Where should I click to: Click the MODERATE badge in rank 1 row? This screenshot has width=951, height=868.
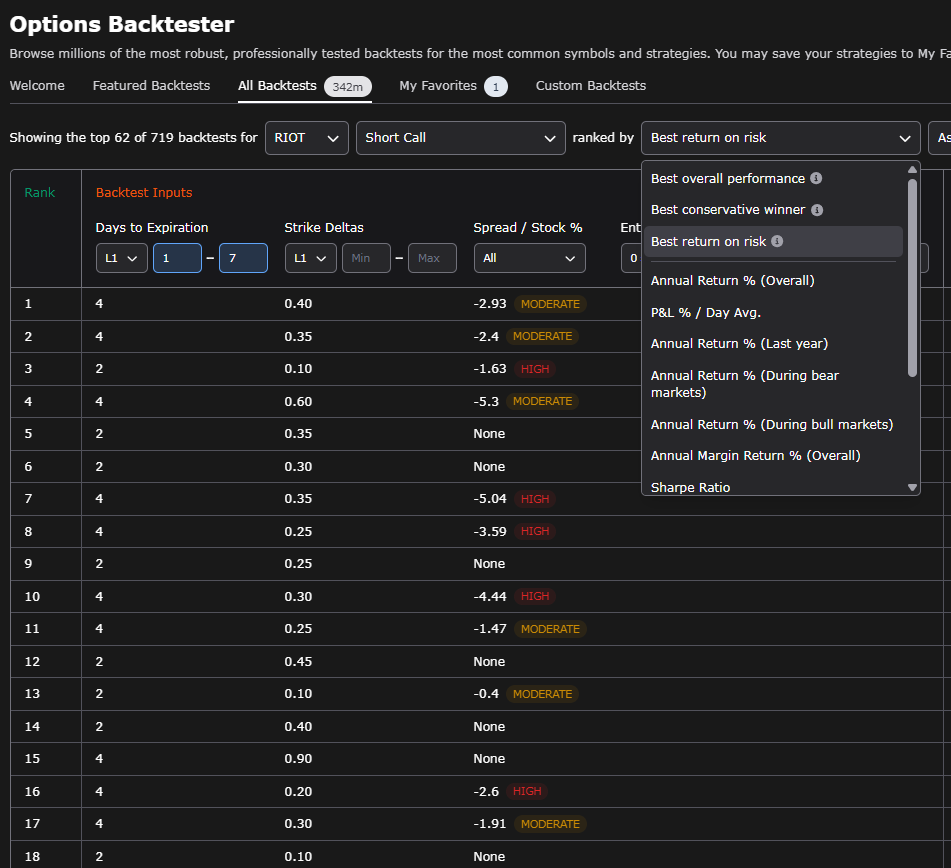(550, 304)
